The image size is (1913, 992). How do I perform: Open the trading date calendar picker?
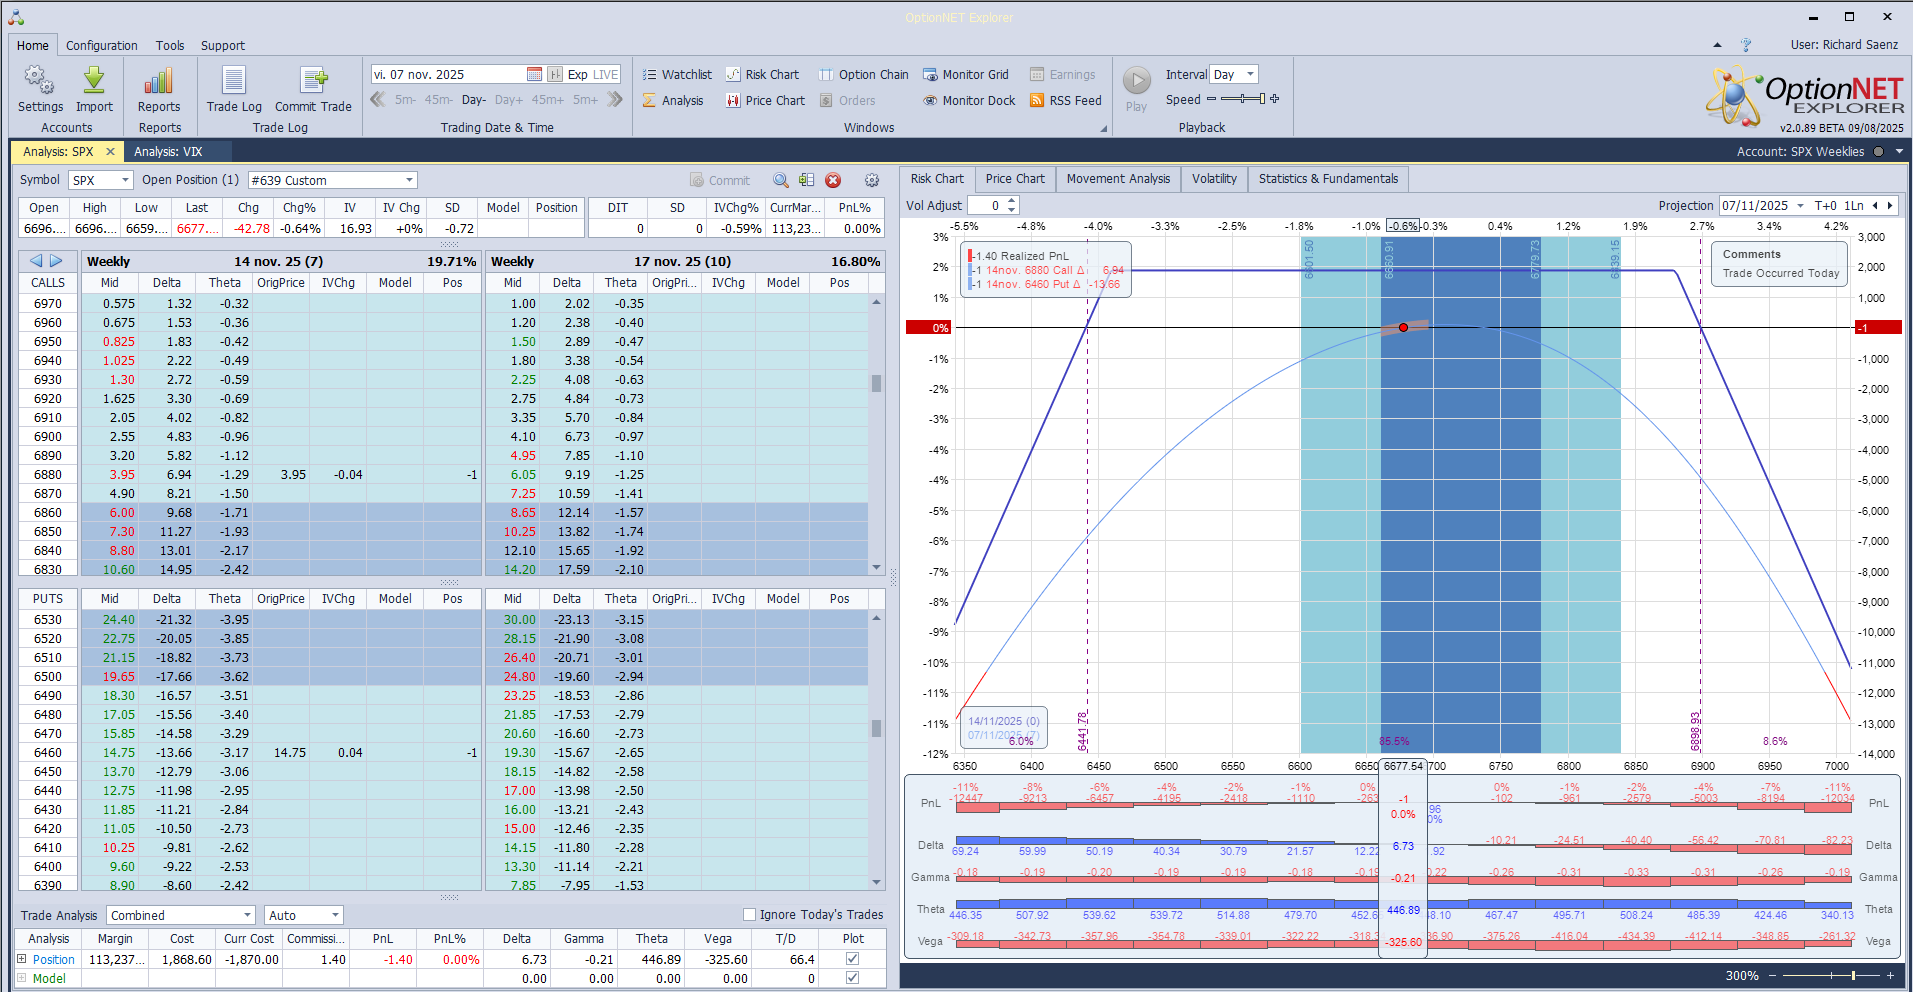tap(534, 74)
